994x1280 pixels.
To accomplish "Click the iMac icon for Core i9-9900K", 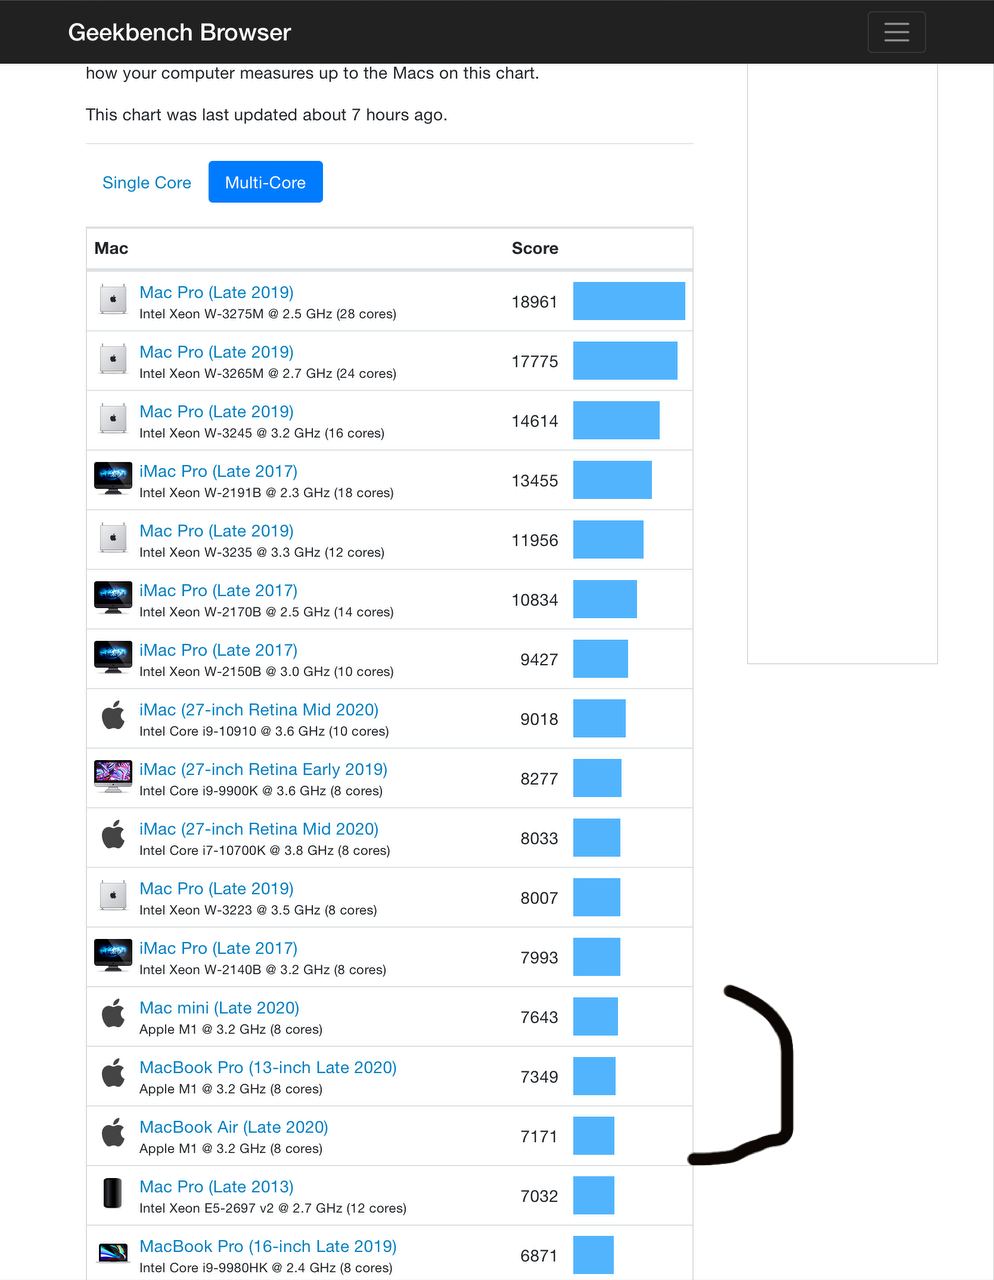I will pos(113,776).
